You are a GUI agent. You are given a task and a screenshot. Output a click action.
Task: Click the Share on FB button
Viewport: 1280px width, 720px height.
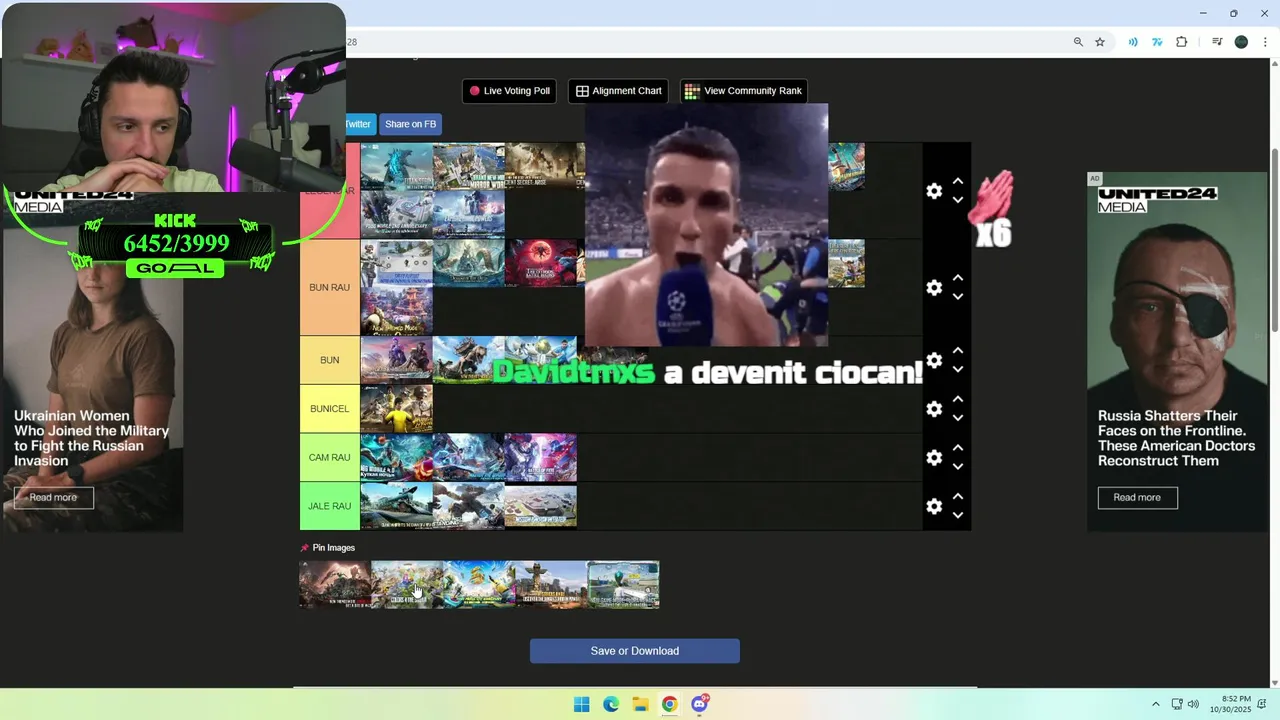(x=410, y=124)
